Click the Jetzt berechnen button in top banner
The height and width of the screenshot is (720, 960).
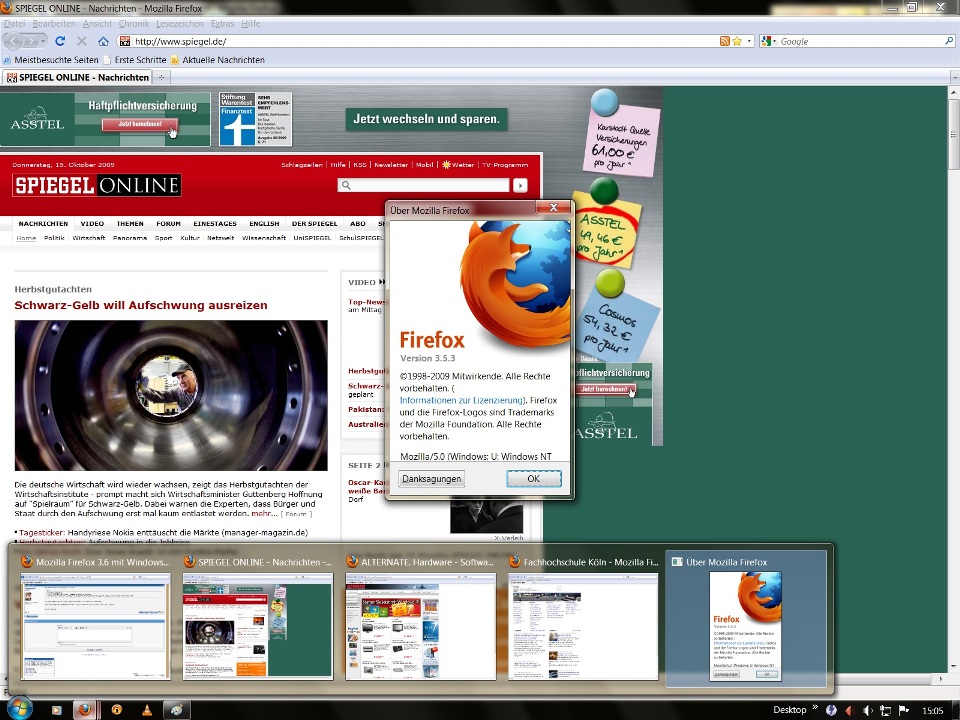click(x=140, y=124)
